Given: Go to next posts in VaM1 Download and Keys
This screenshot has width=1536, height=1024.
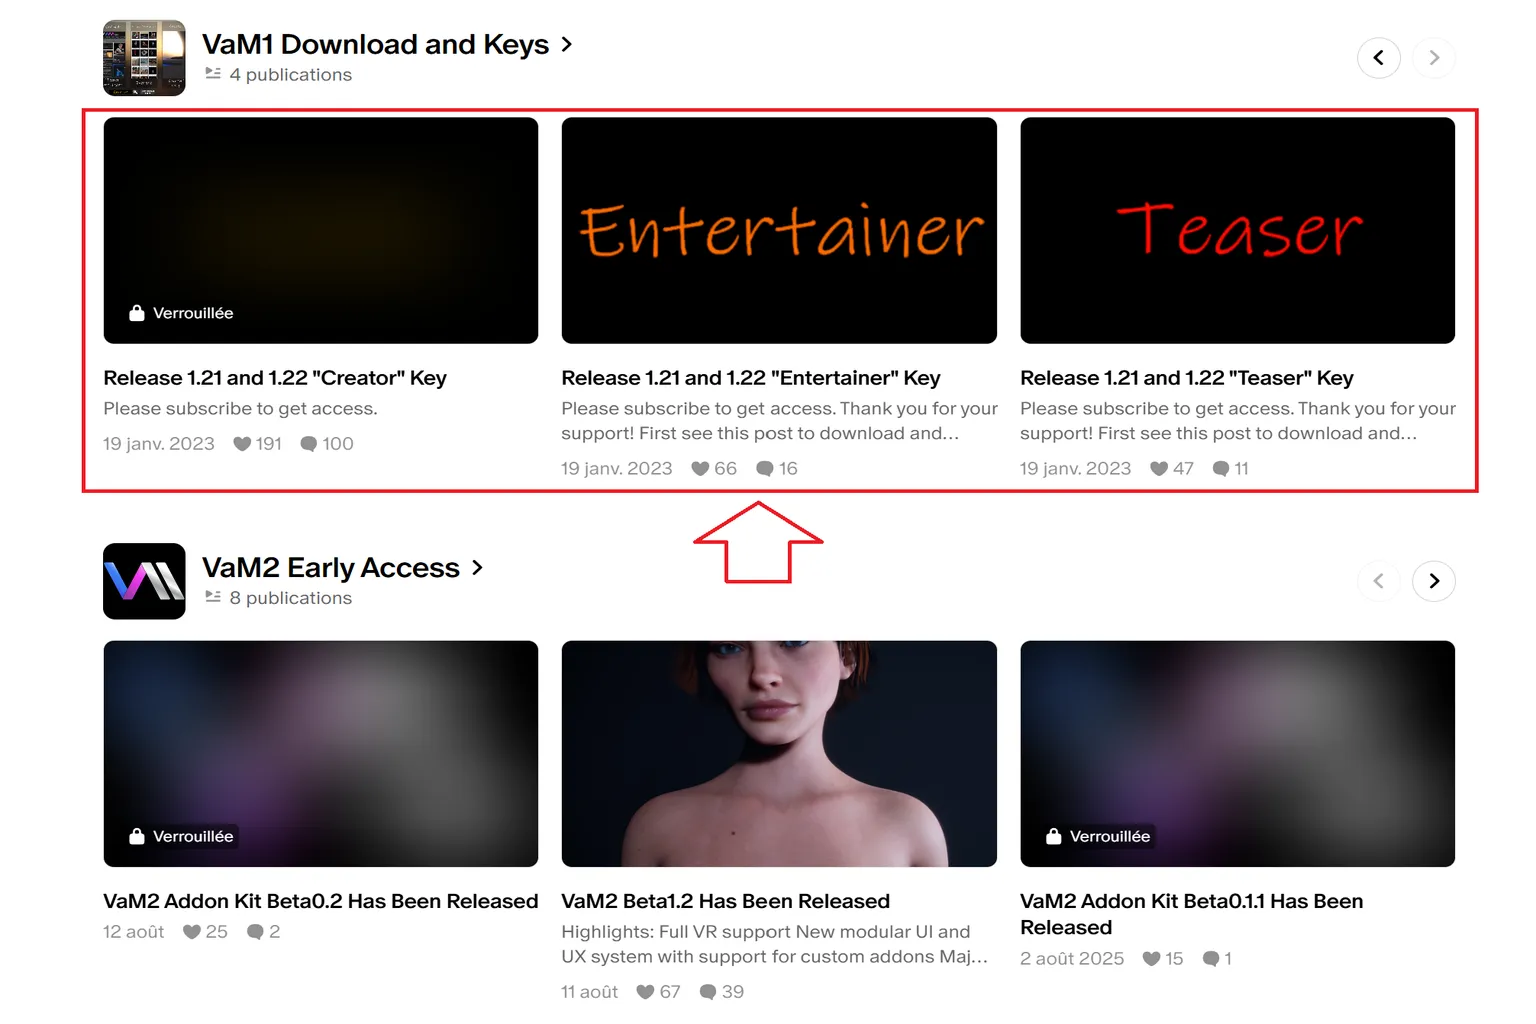Looking at the screenshot, I should point(1434,58).
